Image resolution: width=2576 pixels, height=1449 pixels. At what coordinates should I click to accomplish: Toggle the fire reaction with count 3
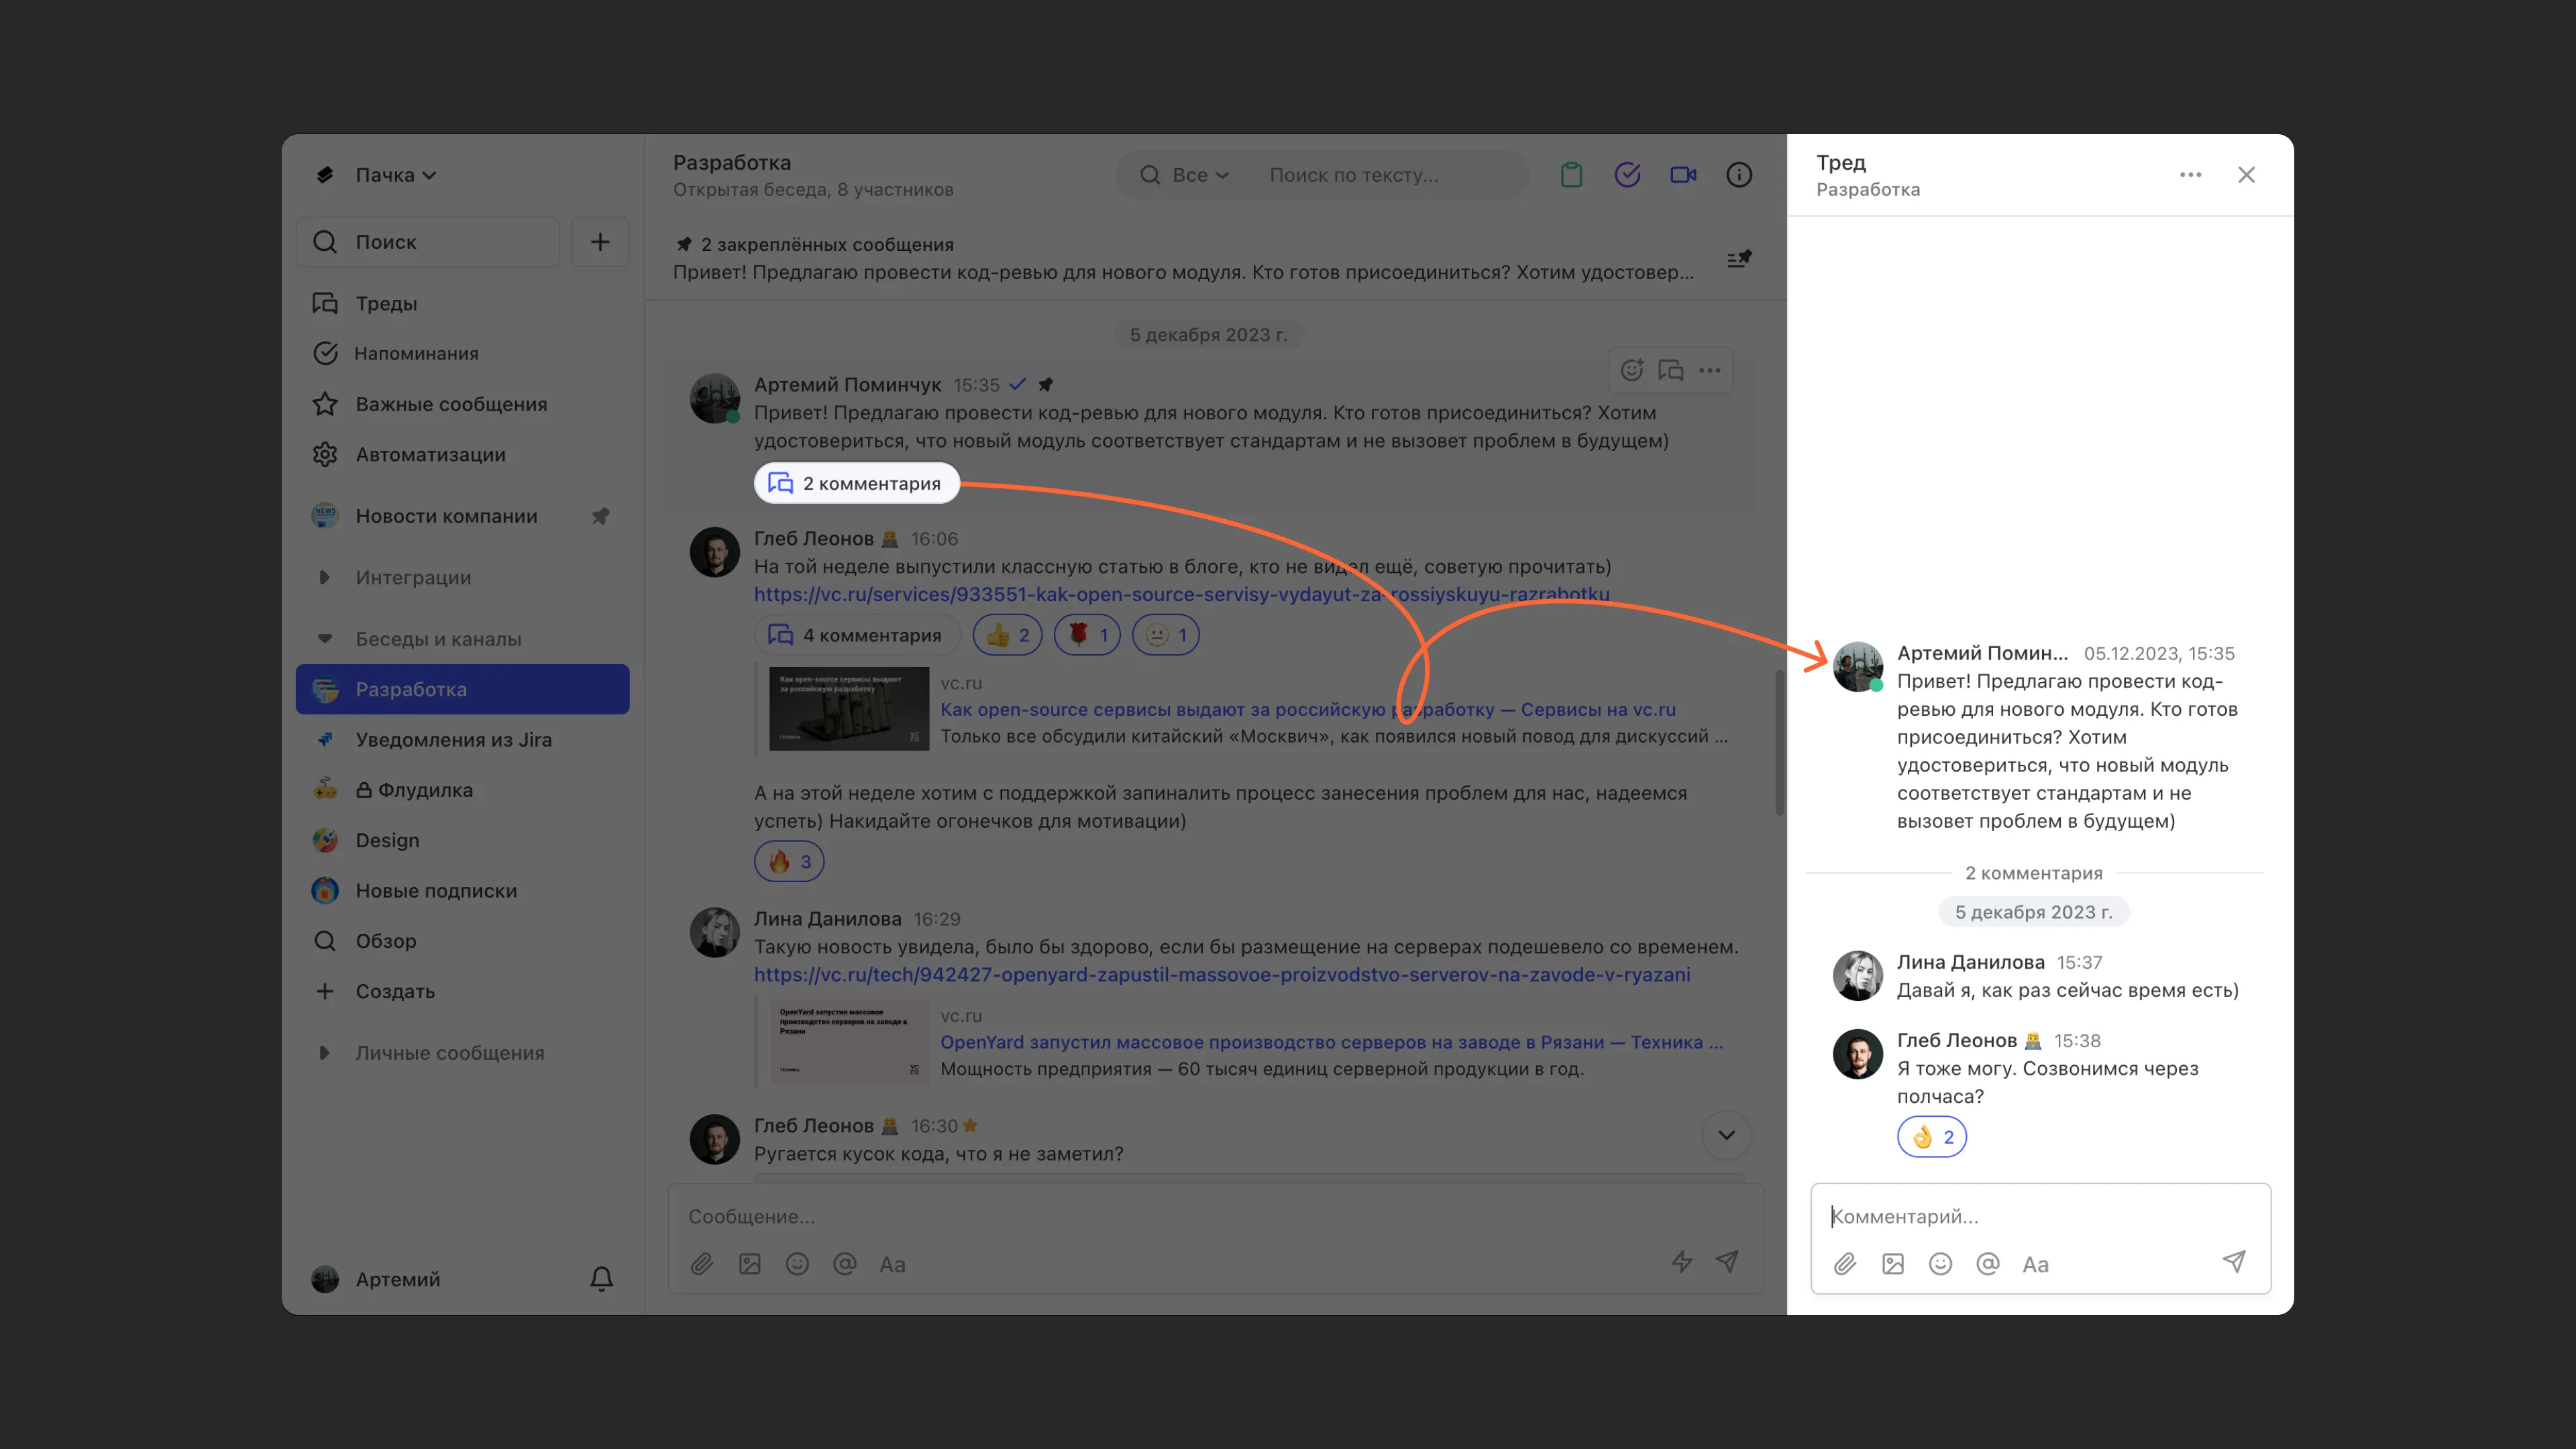[x=788, y=861]
